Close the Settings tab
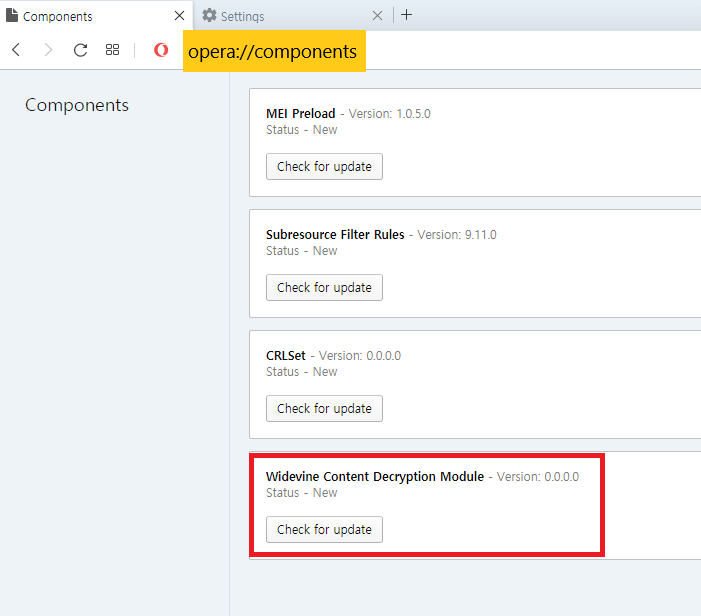The width and height of the screenshot is (701, 616). 377,16
